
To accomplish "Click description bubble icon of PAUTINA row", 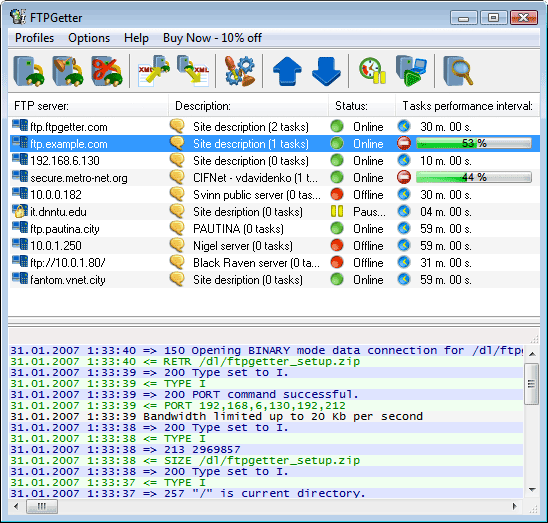I will click(177, 228).
